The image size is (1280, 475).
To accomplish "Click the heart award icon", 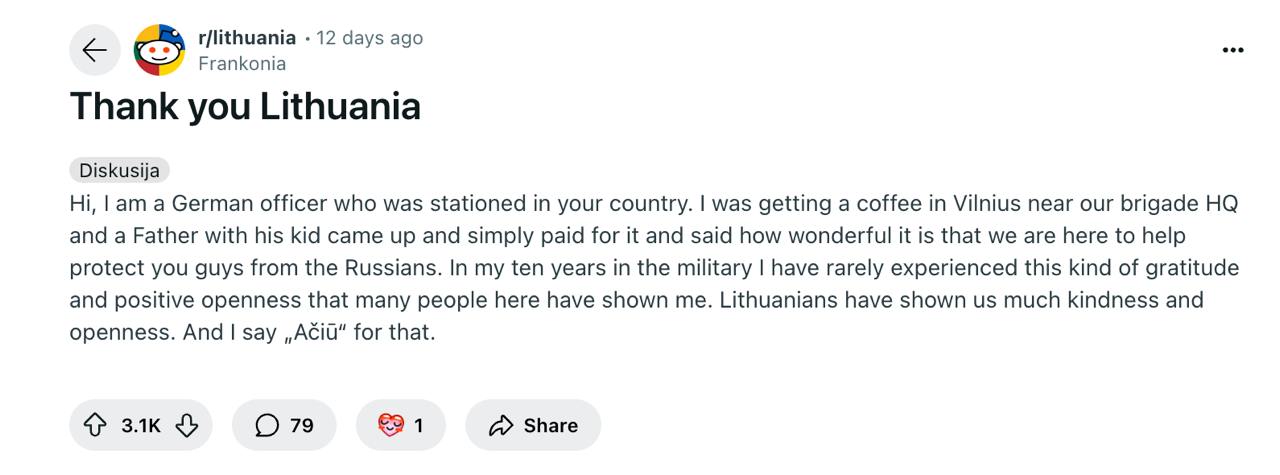I will tap(390, 426).
